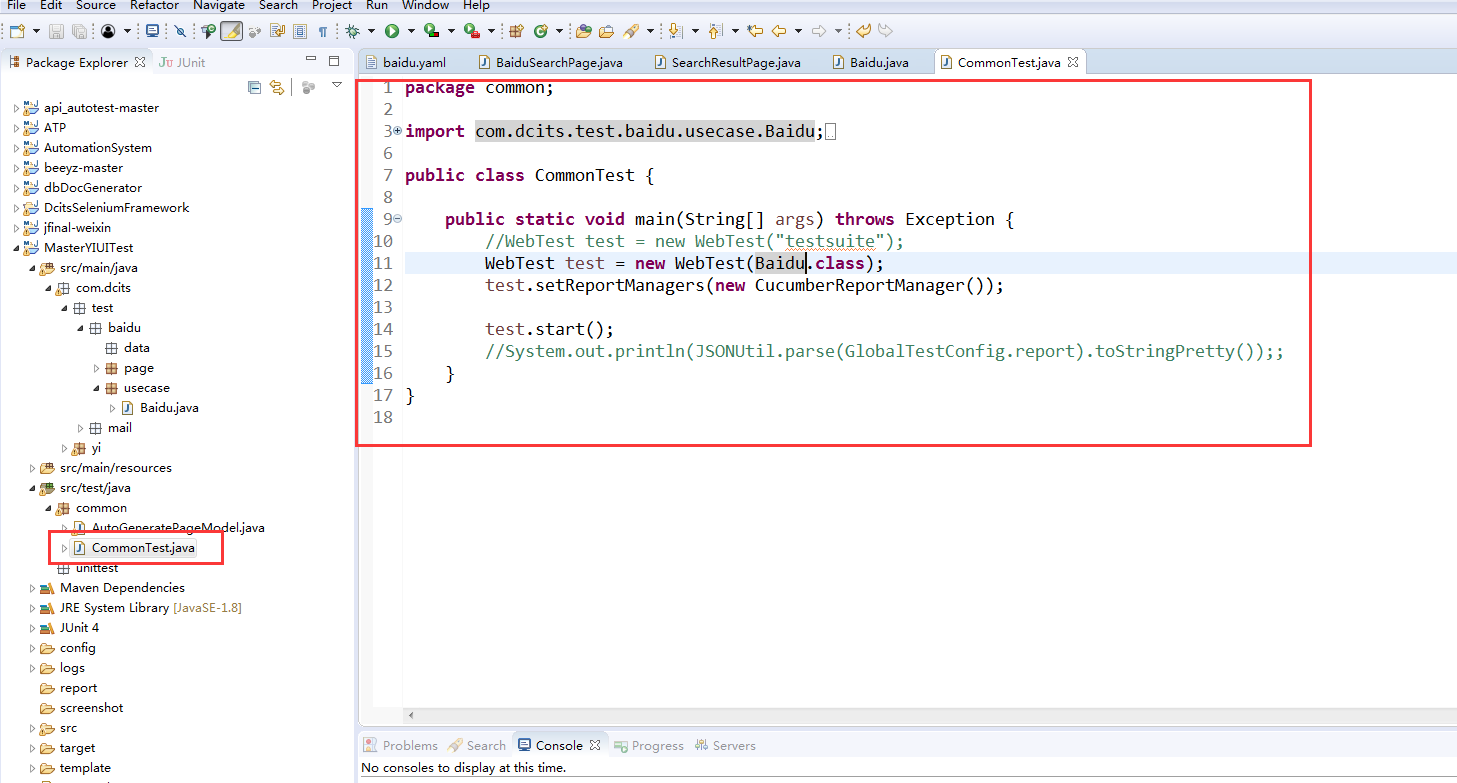
Task: Click the Forward navigation arrow icon
Action: click(819, 32)
